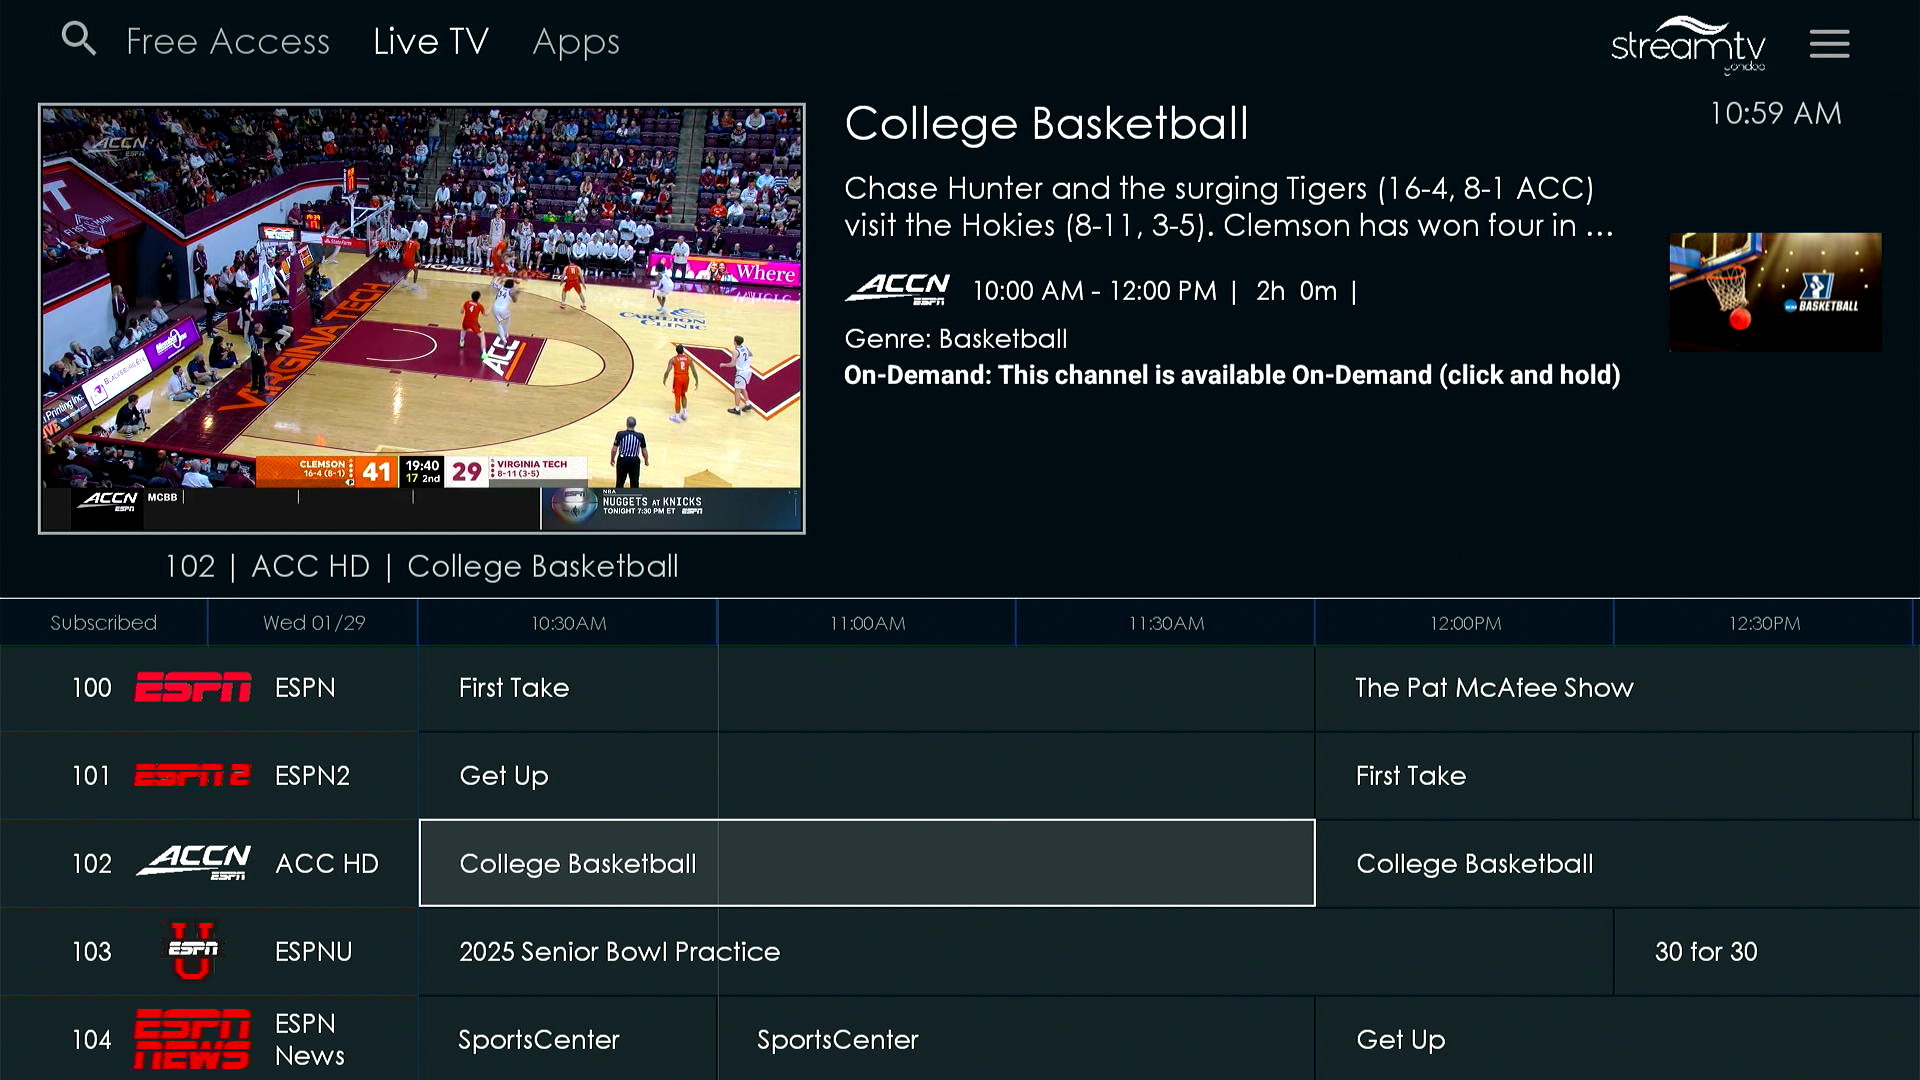Select Get Up on ESPN News
Viewport: 1920px width, 1080px height.
(x=1617, y=1039)
